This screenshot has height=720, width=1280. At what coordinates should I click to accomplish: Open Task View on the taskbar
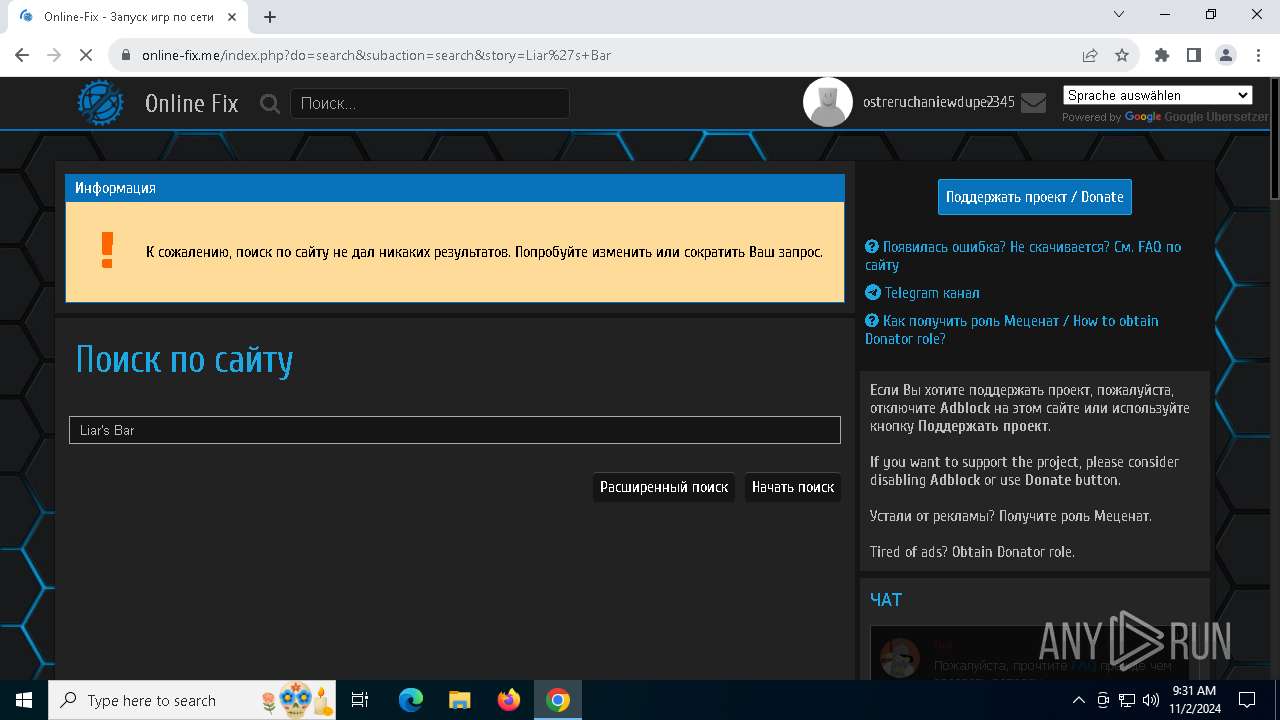pyautogui.click(x=360, y=700)
